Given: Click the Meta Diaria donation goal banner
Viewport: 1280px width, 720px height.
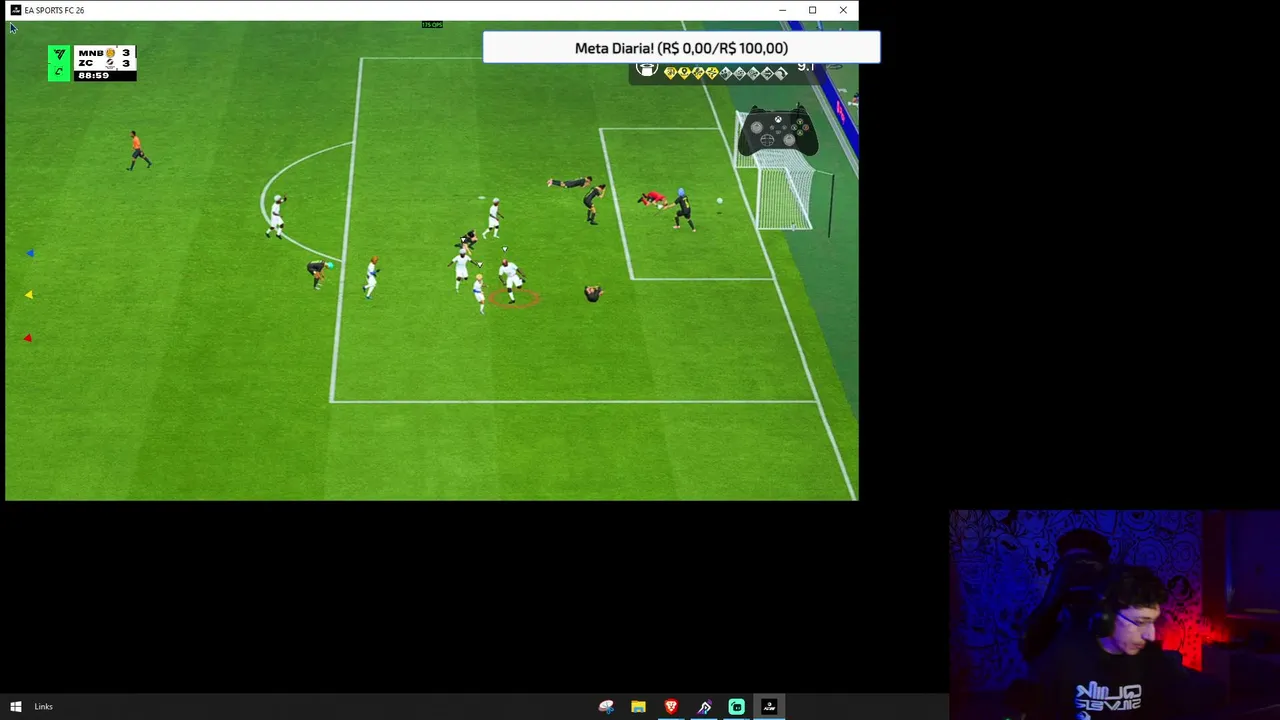Looking at the screenshot, I should 681,48.
